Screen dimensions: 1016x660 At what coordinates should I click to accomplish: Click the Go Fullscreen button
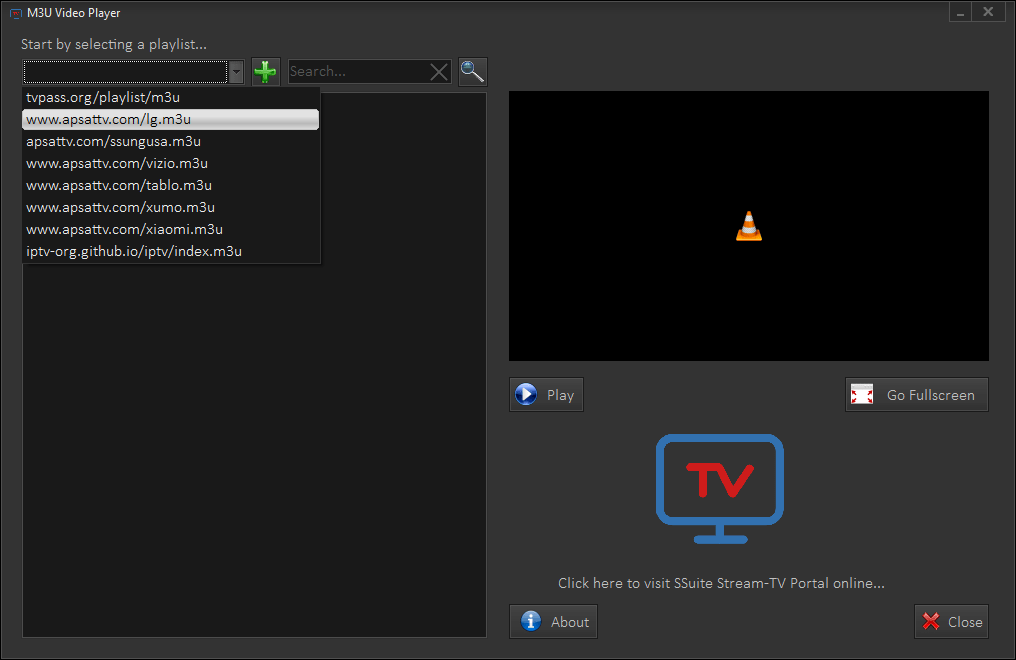click(916, 395)
